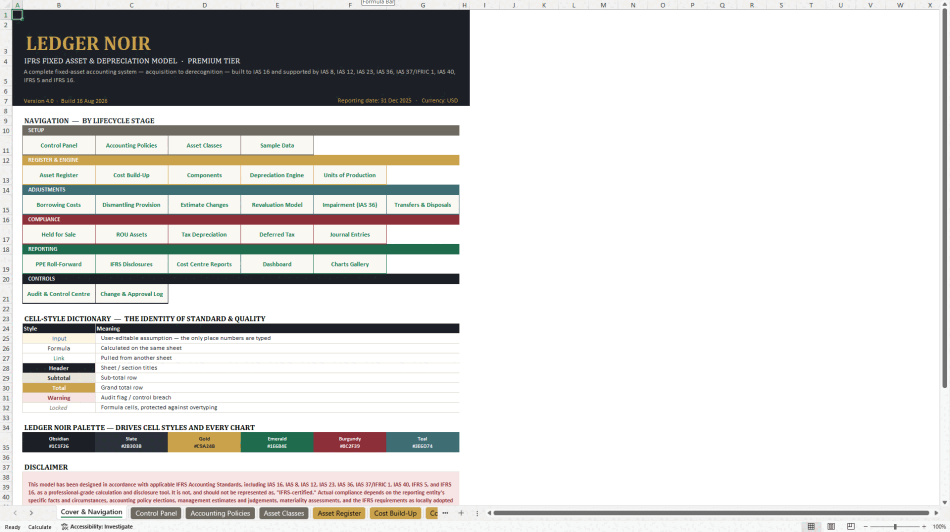Viewport: 950px width, 532px height.
Task: Click the horizontal scrollbar thumb
Action: coord(711,513)
